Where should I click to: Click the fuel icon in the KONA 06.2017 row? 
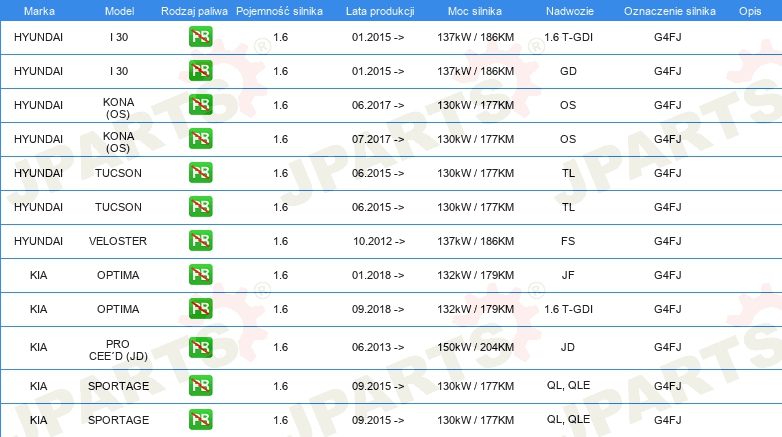point(200,104)
